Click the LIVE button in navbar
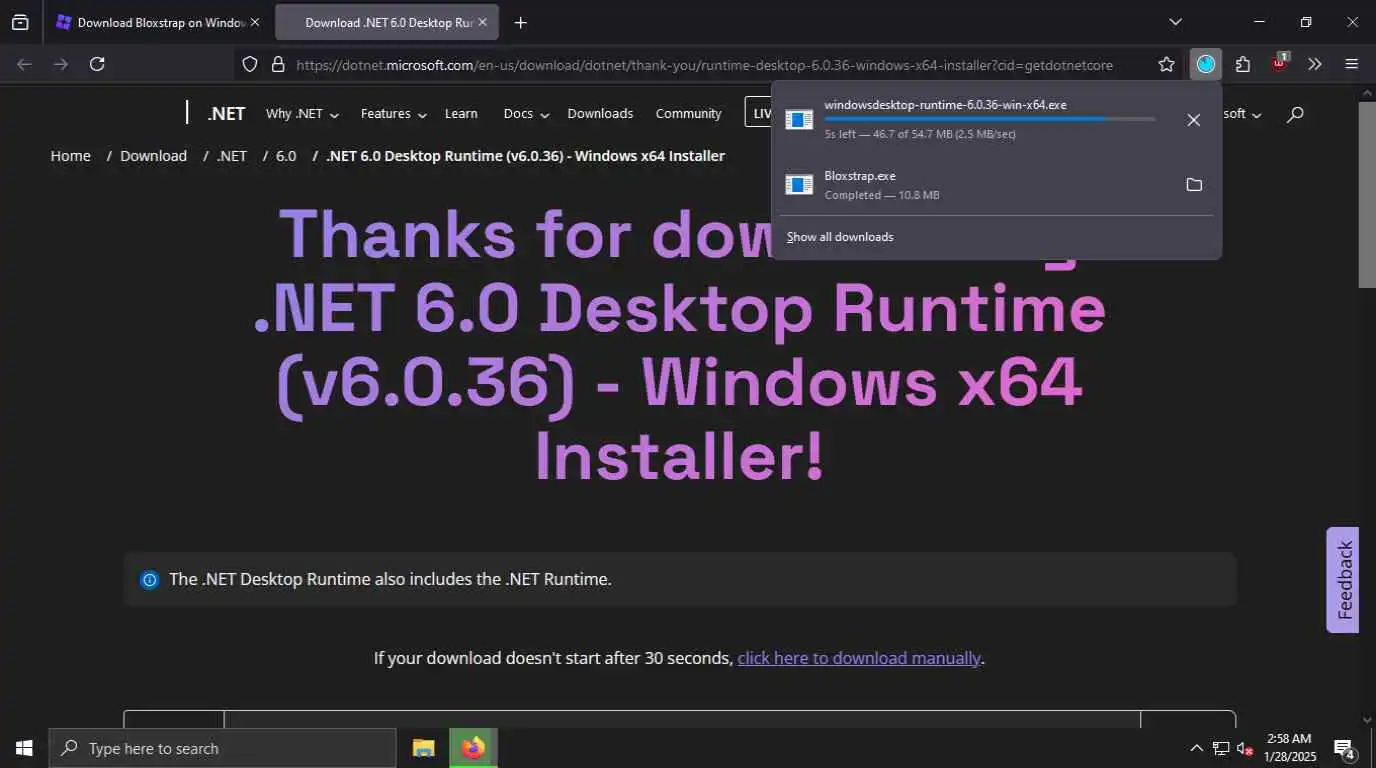1376x768 pixels. click(759, 113)
